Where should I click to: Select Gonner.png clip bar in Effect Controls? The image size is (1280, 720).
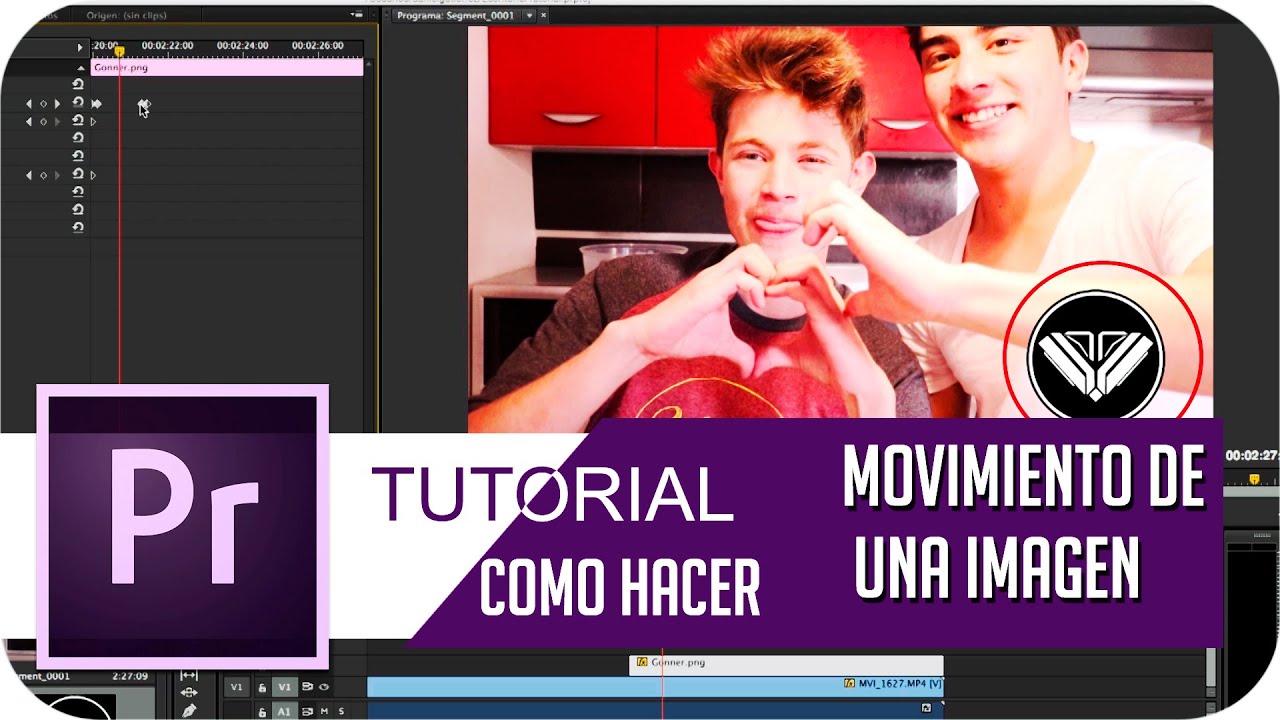coord(227,68)
